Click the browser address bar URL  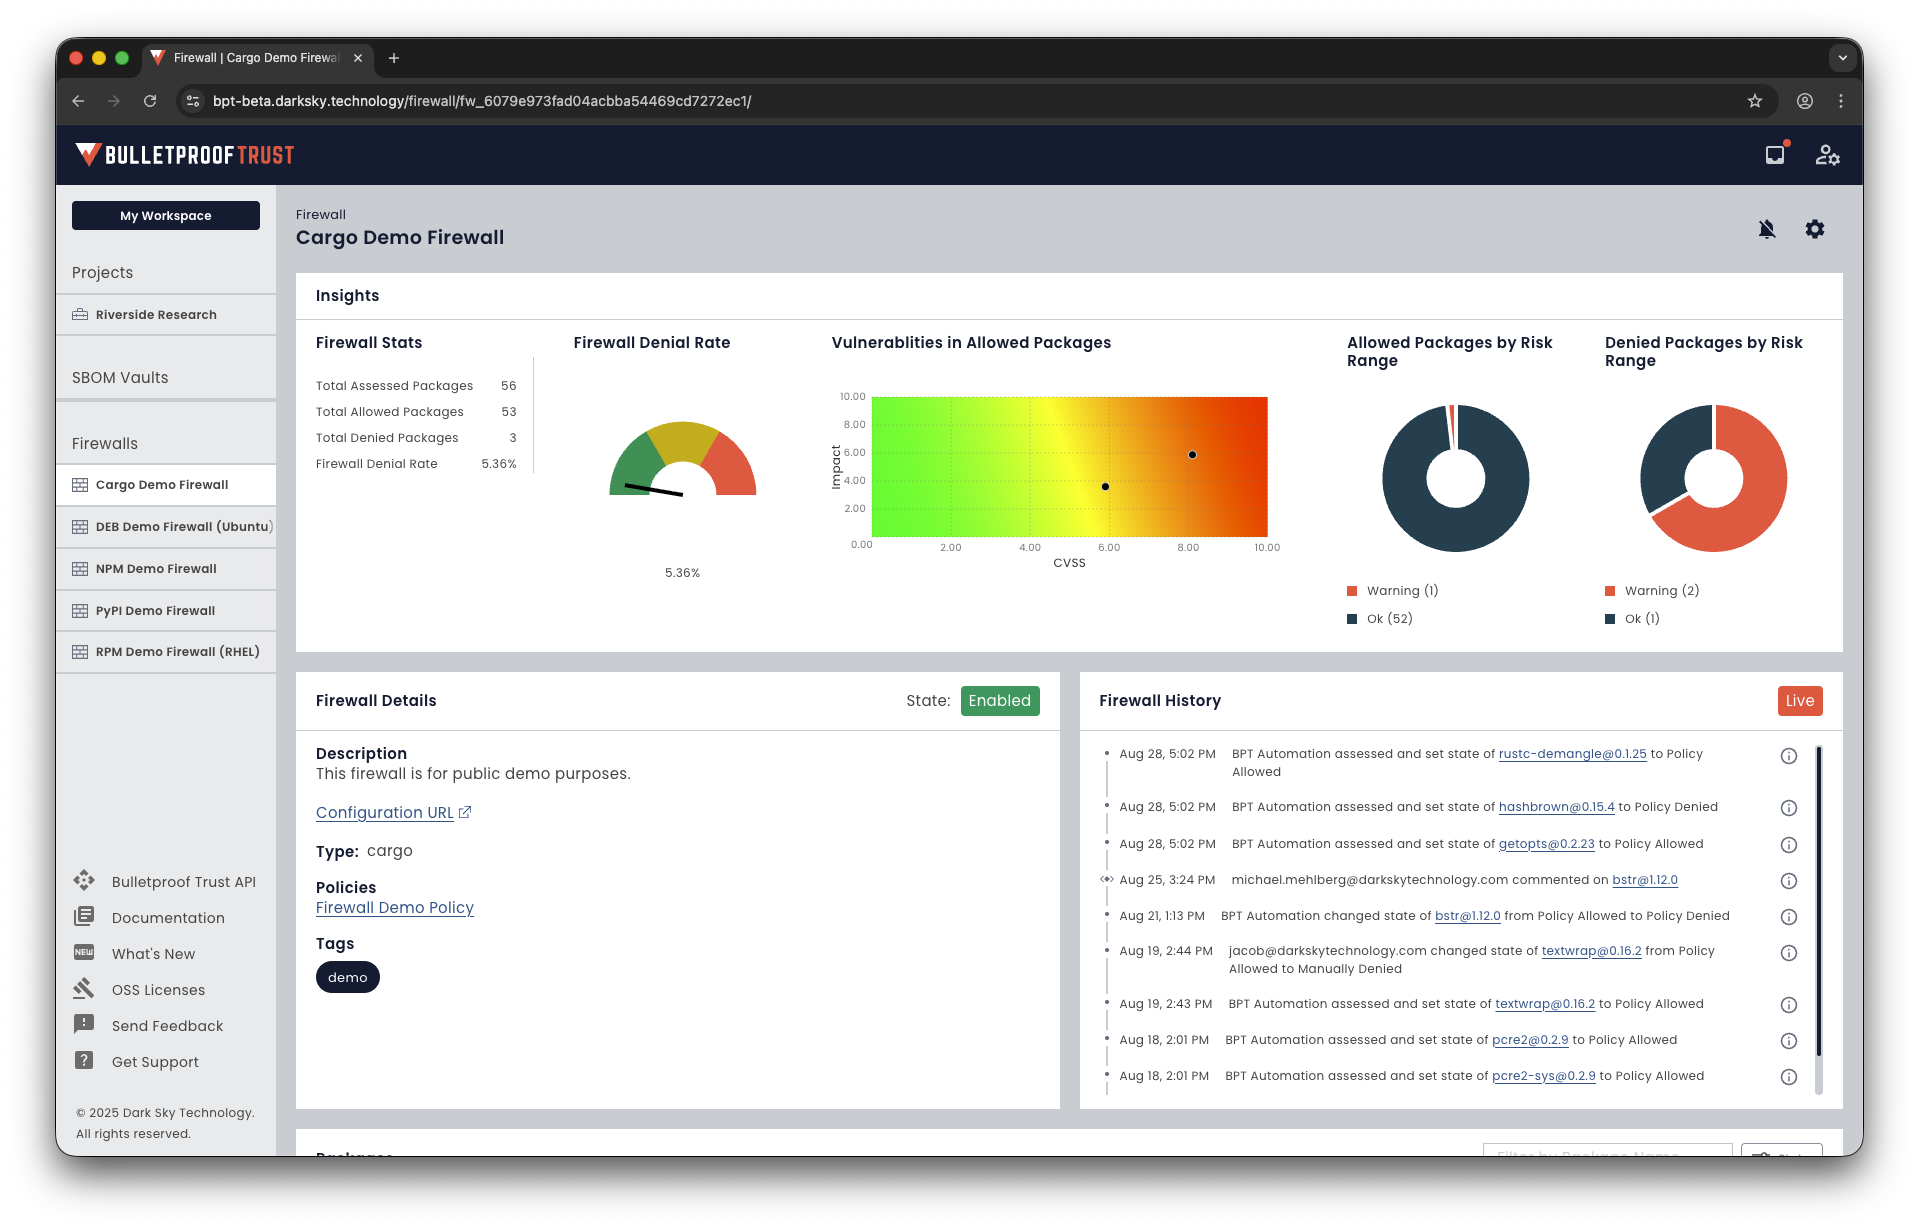click(482, 101)
